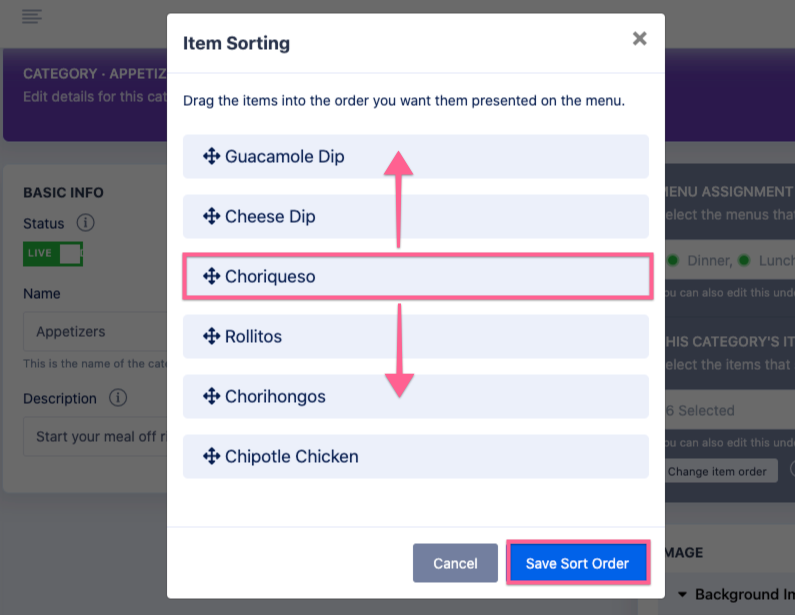
Task: Toggle the LIVE status switch
Action: tap(53, 253)
